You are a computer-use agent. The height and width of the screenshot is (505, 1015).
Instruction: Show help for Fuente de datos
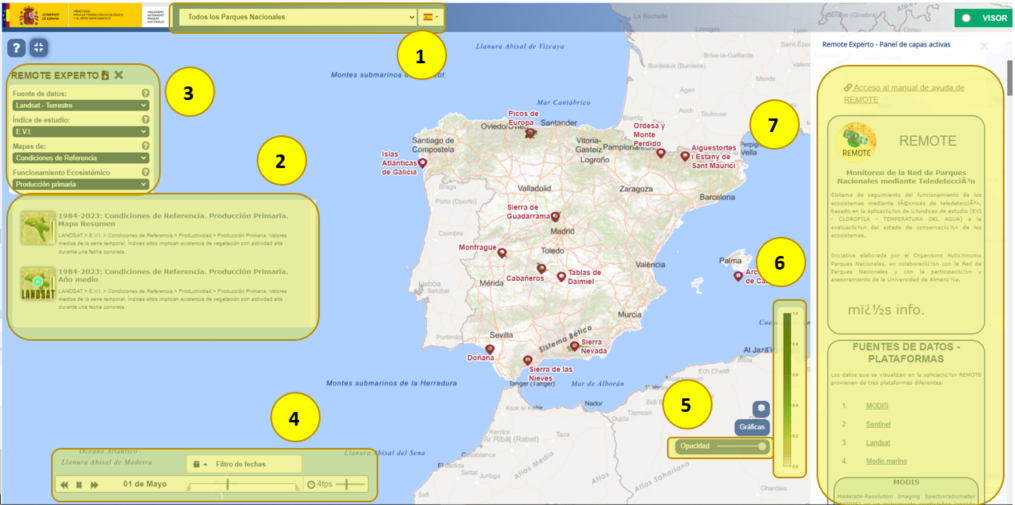point(146,93)
